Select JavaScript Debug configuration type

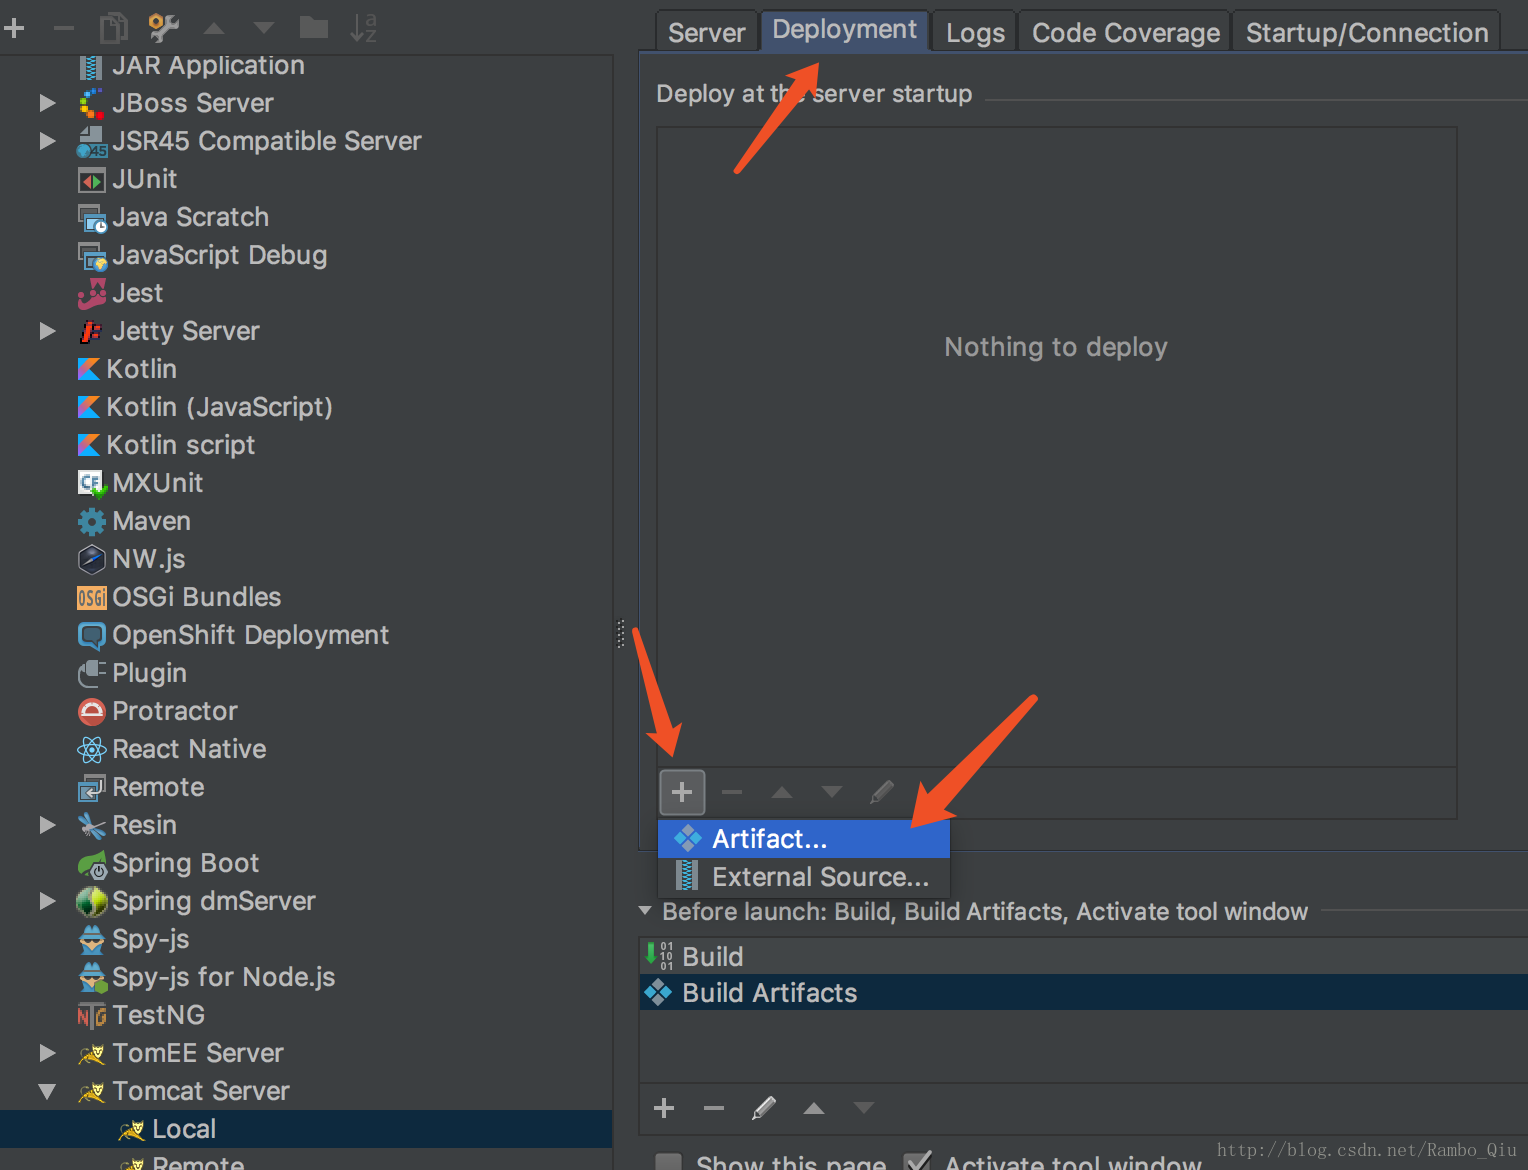pyautogui.click(x=306, y=255)
